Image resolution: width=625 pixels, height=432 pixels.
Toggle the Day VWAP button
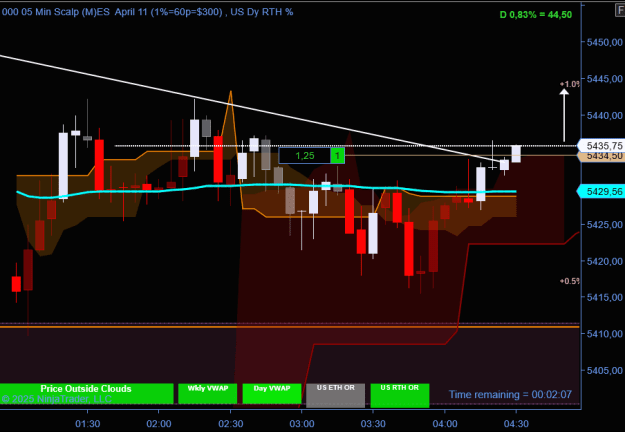(x=272, y=394)
